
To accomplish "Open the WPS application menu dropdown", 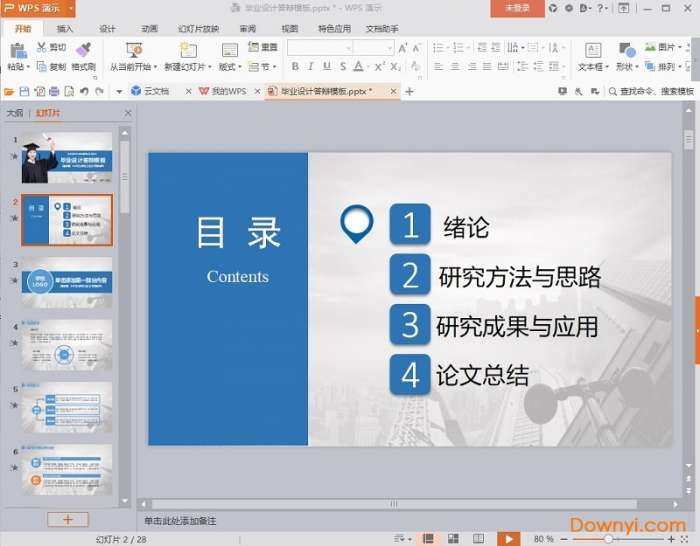I will (x=71, y=8).
